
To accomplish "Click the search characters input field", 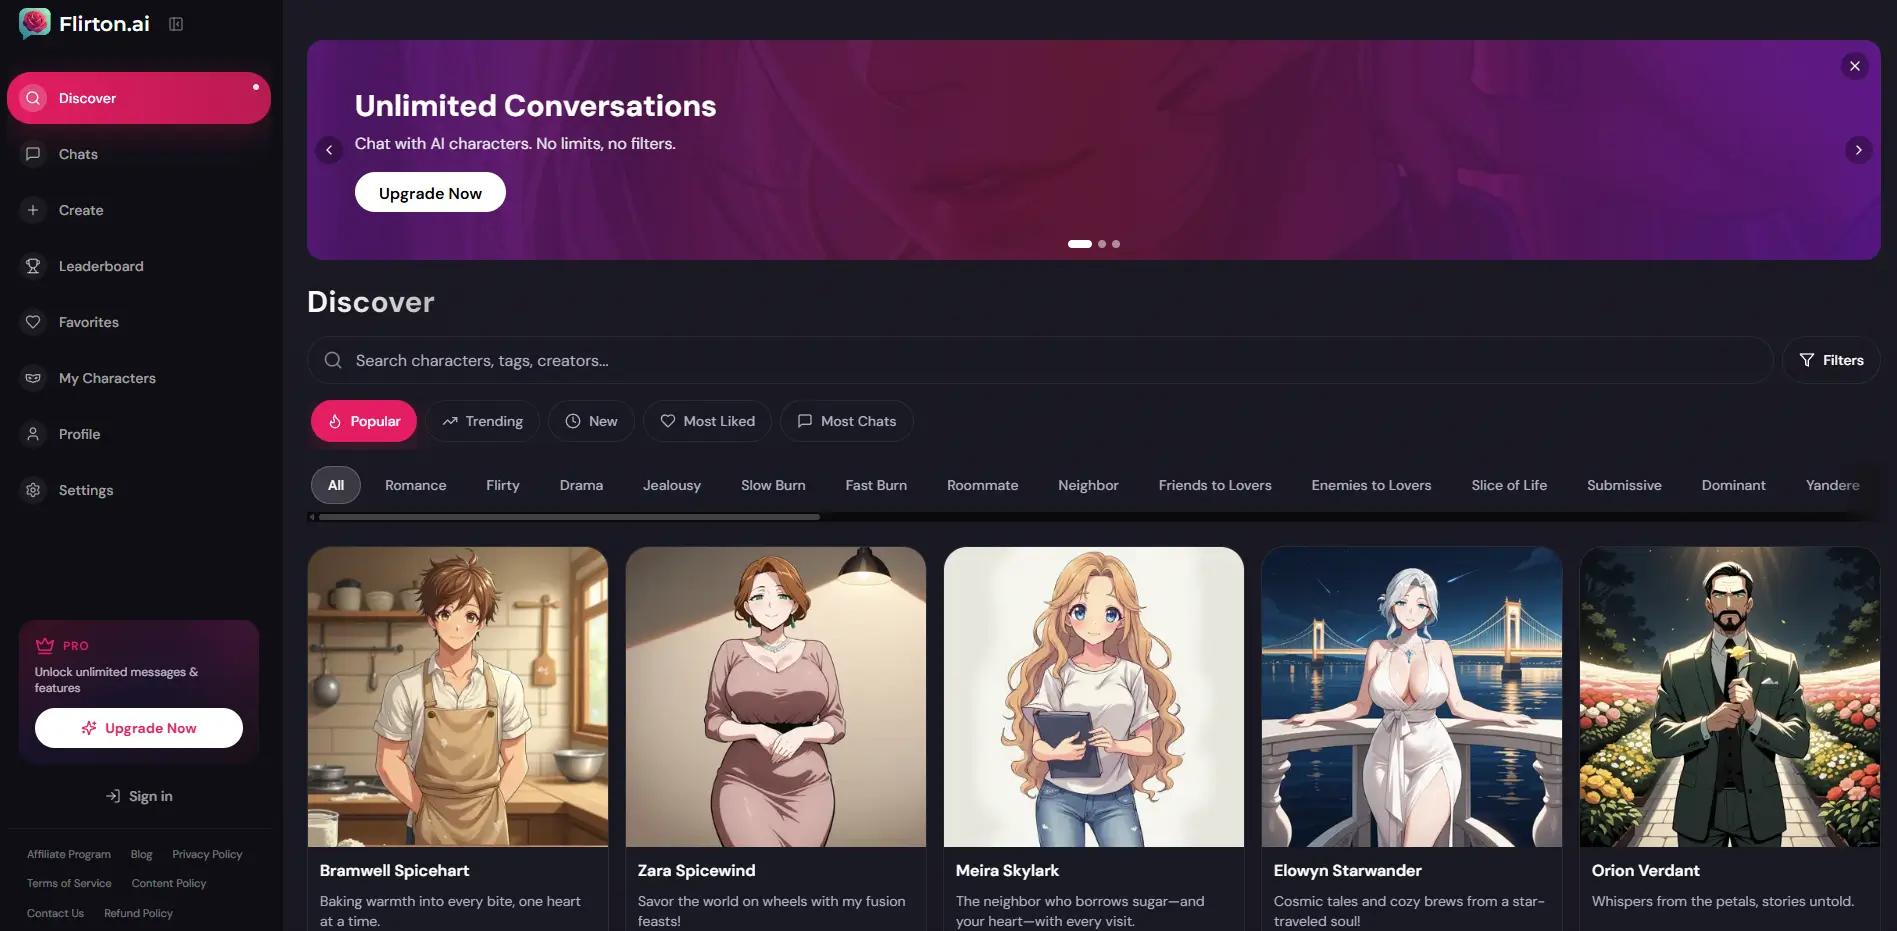I will tap(1040, 360).
